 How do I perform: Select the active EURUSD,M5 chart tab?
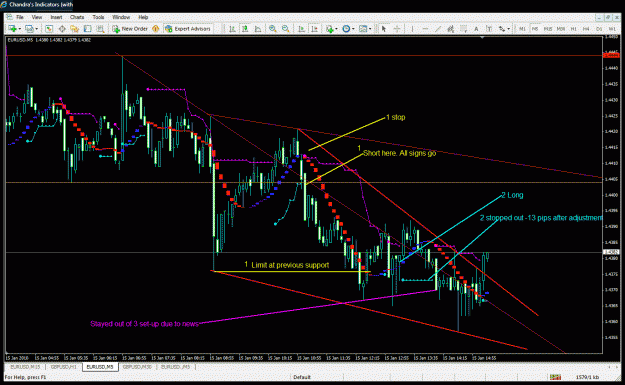click(100, 367)
